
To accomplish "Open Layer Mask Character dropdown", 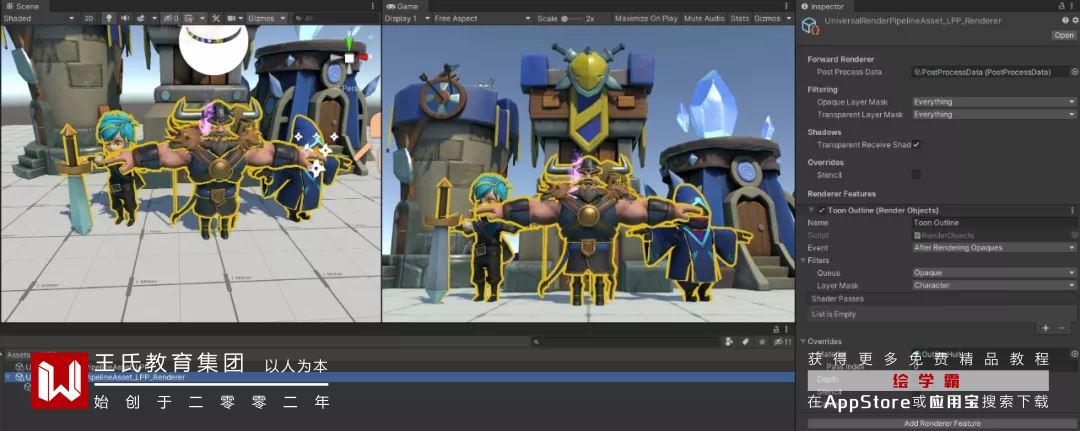I will point(994,285).
